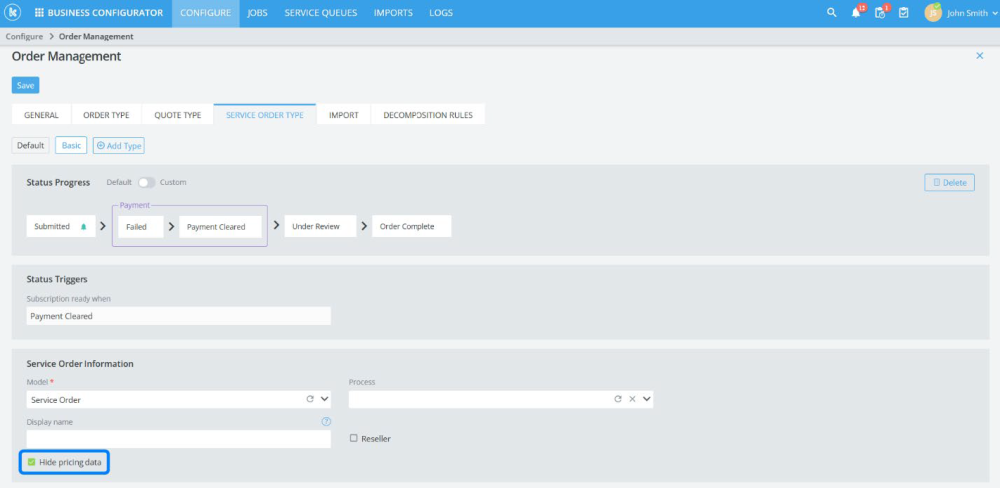Open the Business Configurator grid menu icon
The image size is (1000, 488).
coord(40,13)
